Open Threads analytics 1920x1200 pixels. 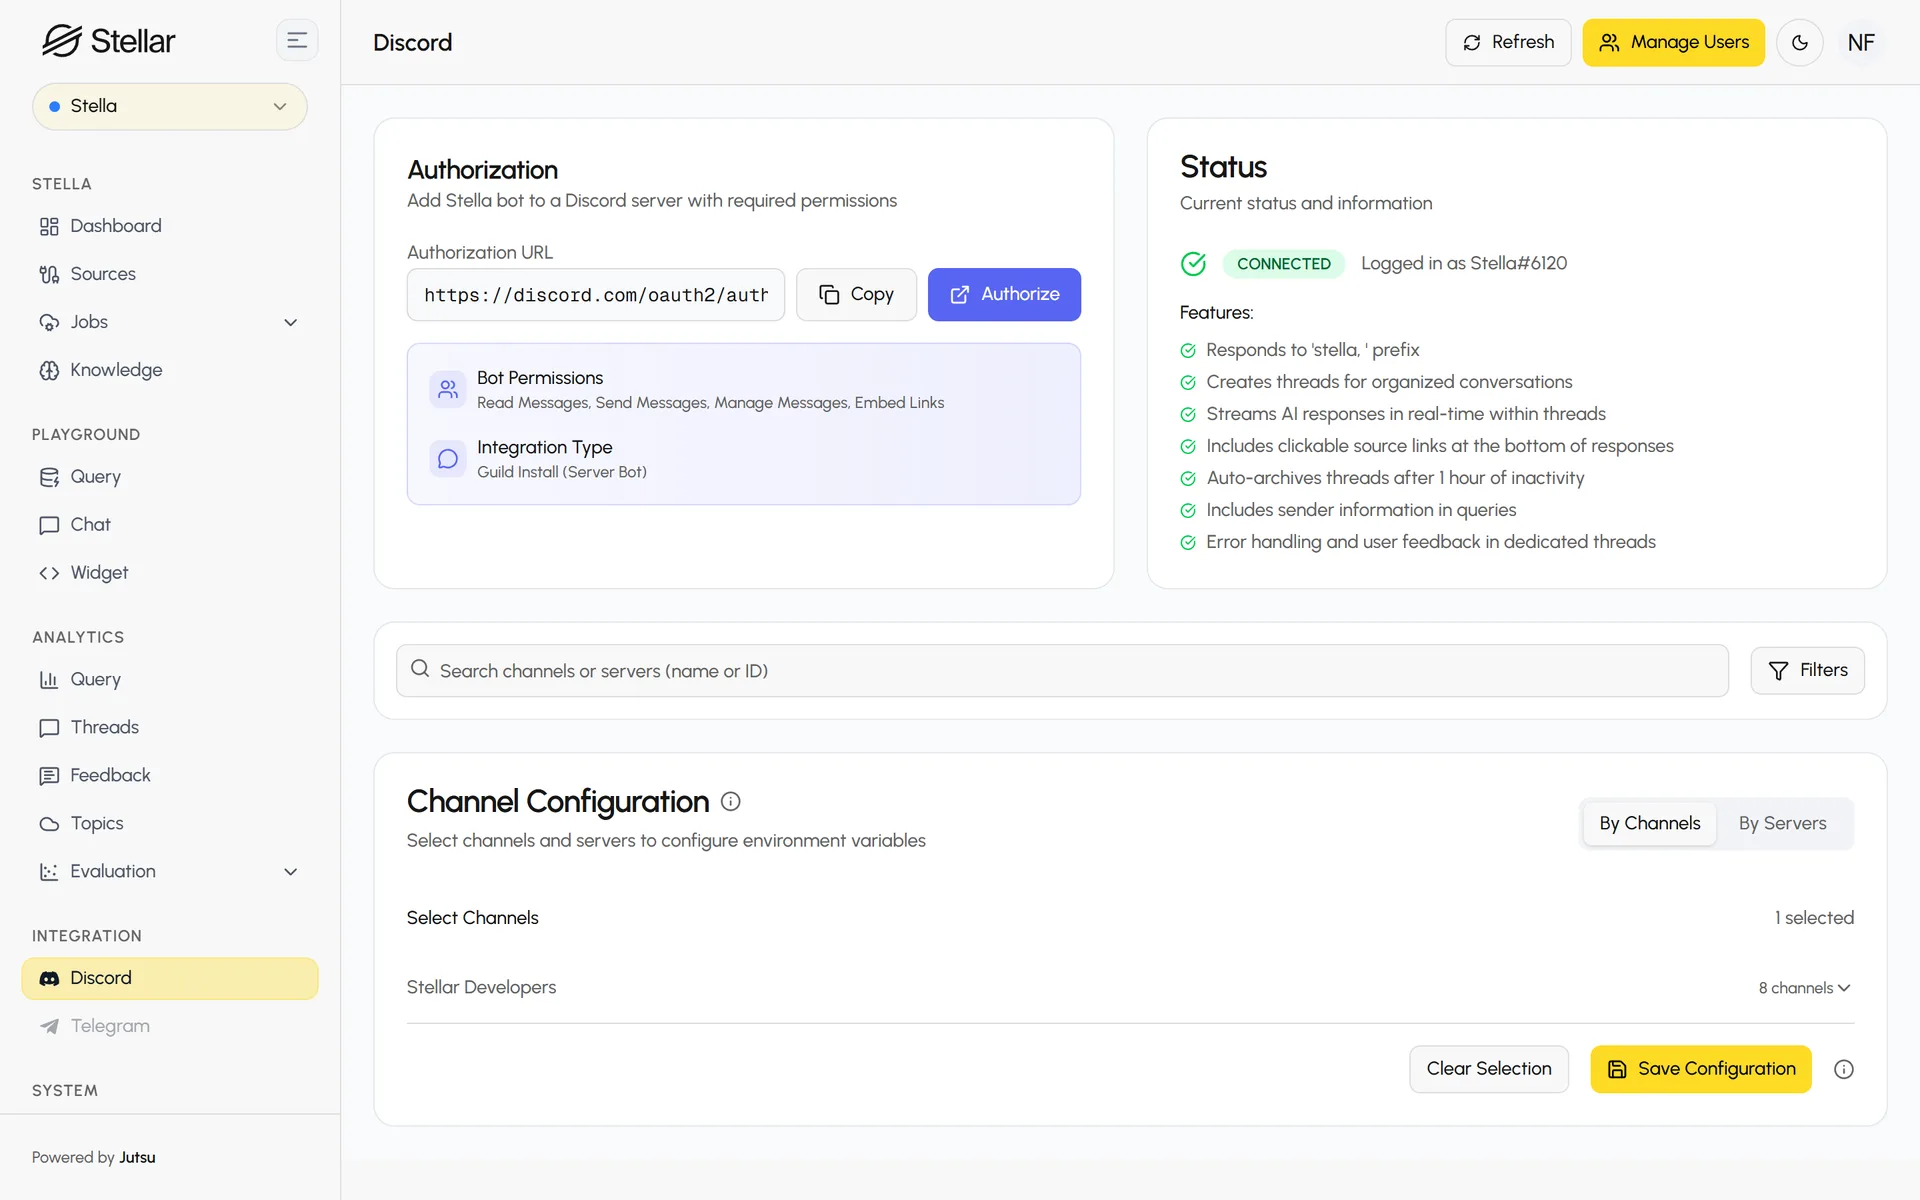(170, 728)
